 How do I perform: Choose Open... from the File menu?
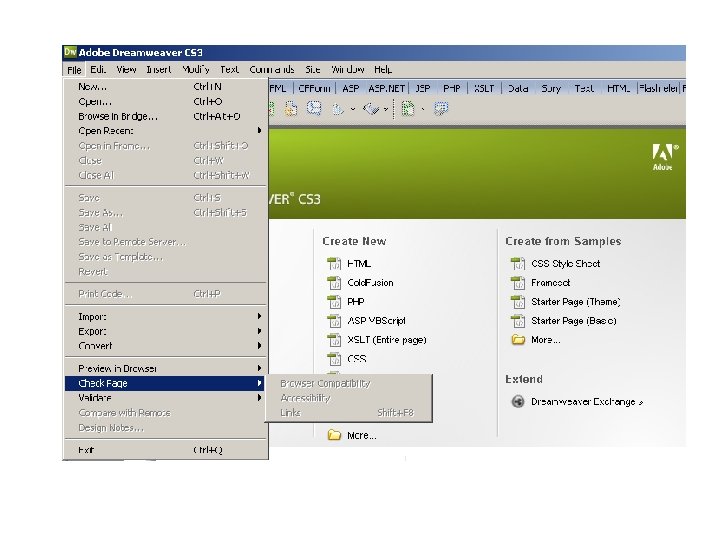point(165,101)
